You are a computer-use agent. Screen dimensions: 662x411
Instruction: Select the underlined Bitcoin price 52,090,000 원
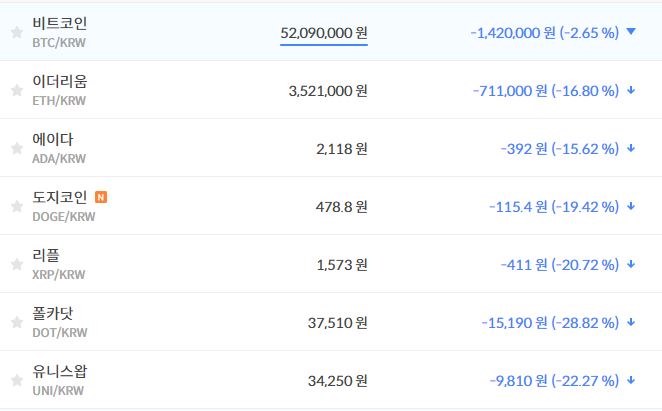(x=323, y=33)
